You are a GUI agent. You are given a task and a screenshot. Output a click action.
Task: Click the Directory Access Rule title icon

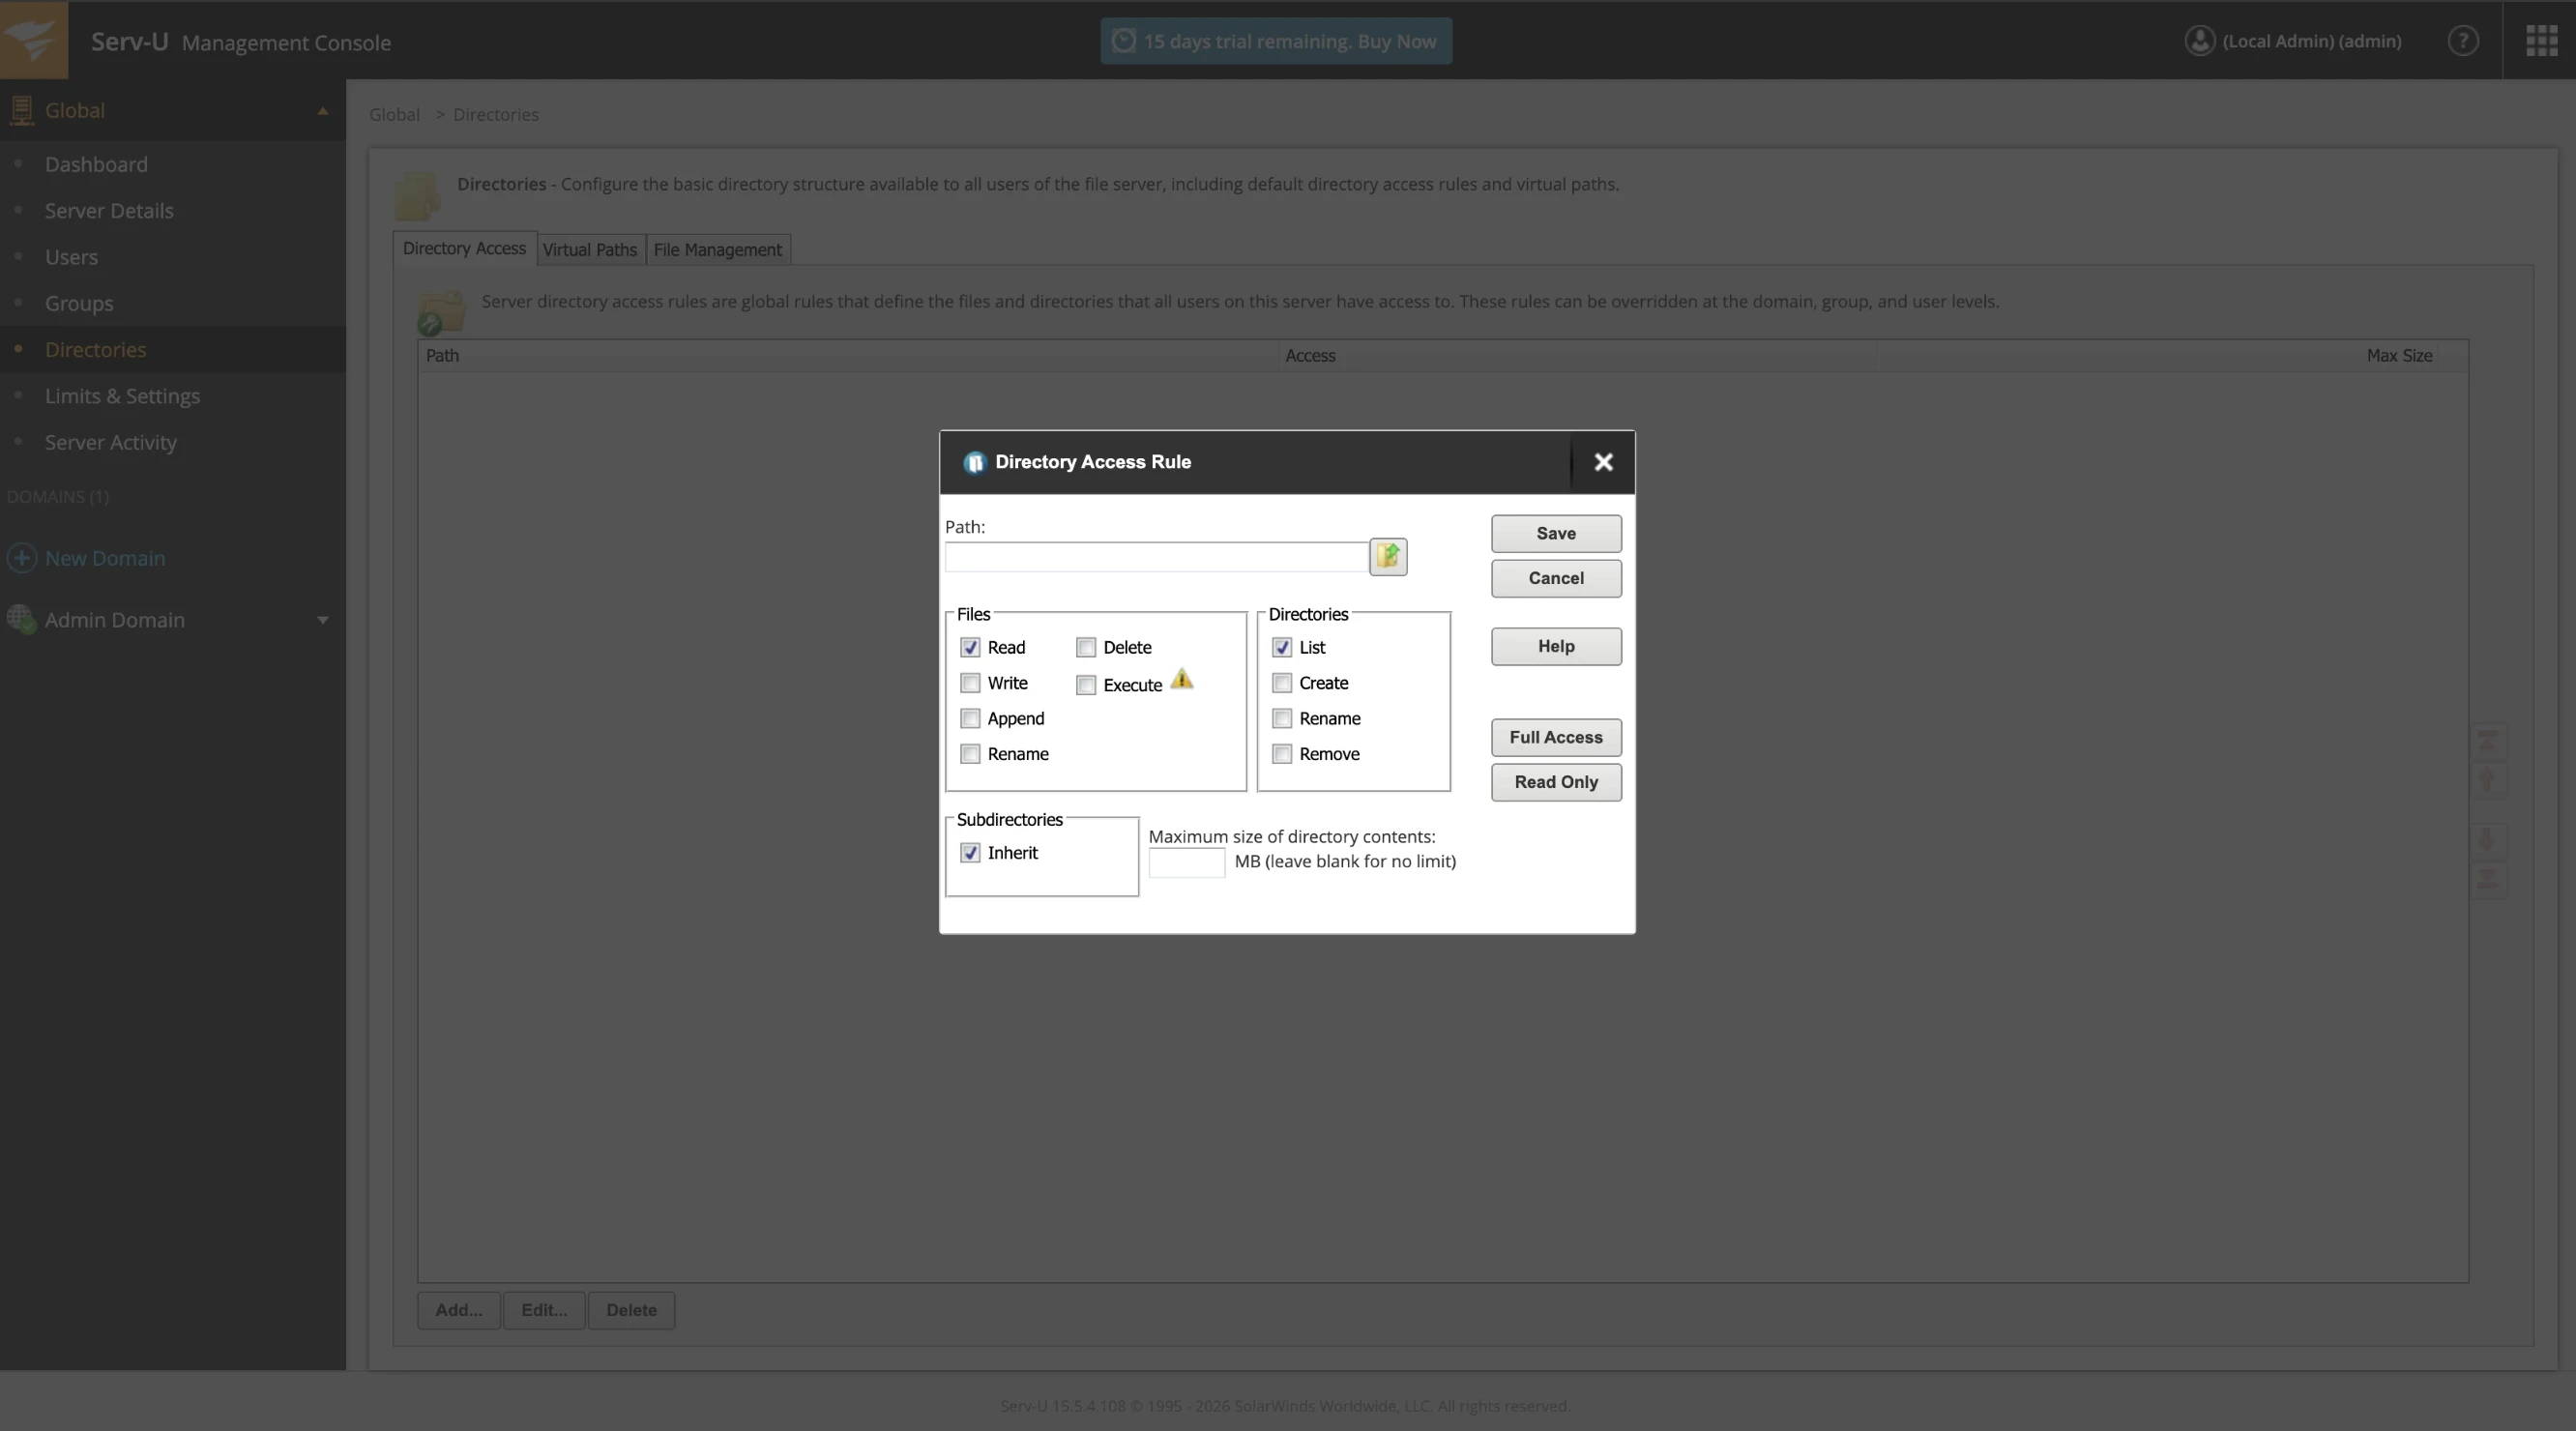974,462
